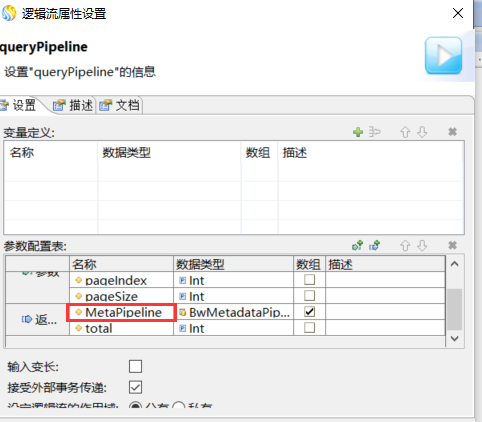Click the type icon beside BwMetadataPip...
This screenshot has width=482, height=422.
(182, 312)
